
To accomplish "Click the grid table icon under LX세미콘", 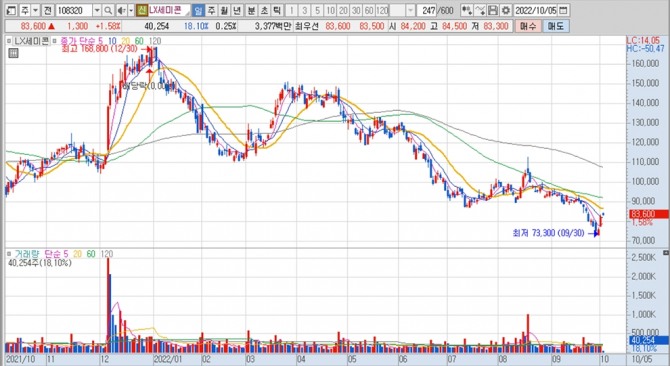I will tap(13, 53).
